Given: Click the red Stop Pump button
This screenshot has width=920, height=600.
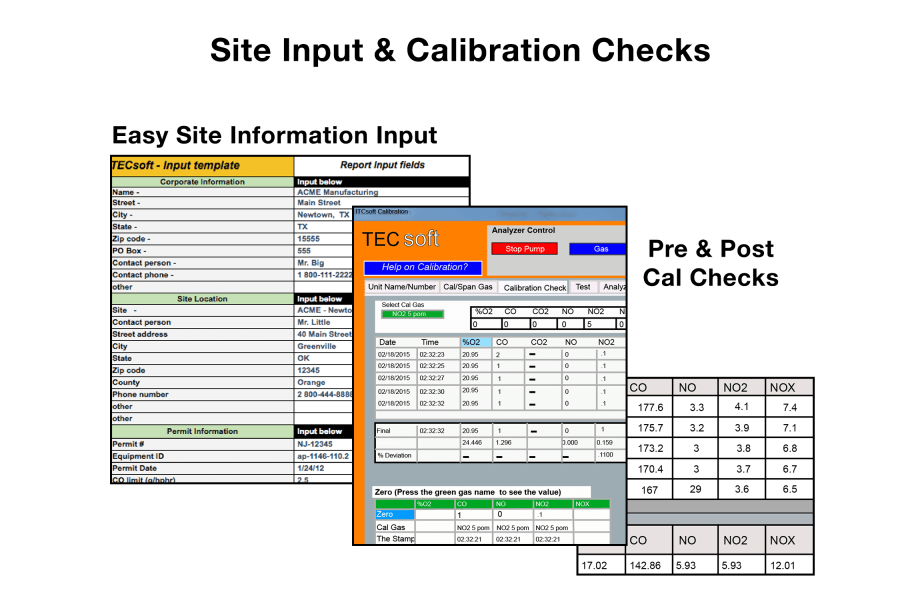Looking at the screenshot, I should tap(525, 249).
